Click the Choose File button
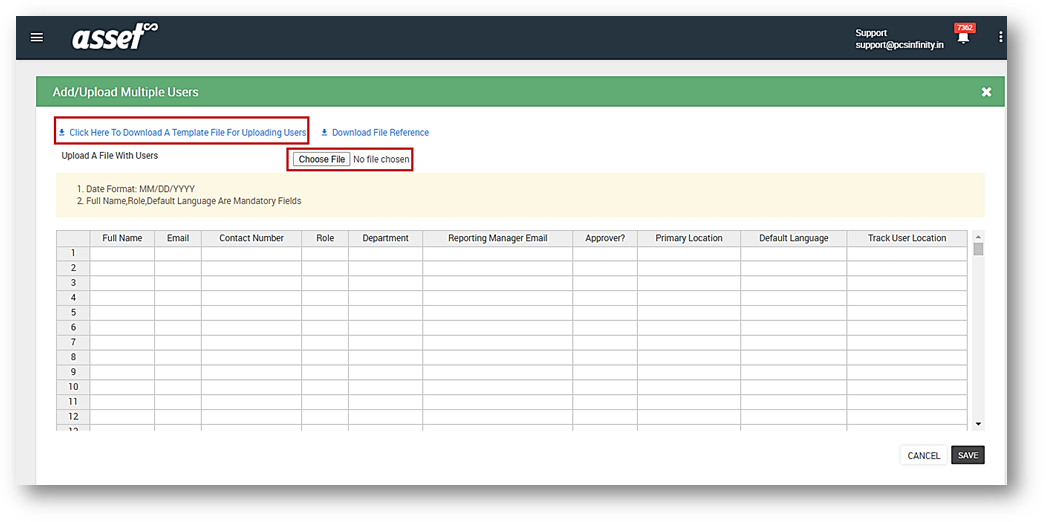This screenshot has width=1046, height=522. coord(322,159)
